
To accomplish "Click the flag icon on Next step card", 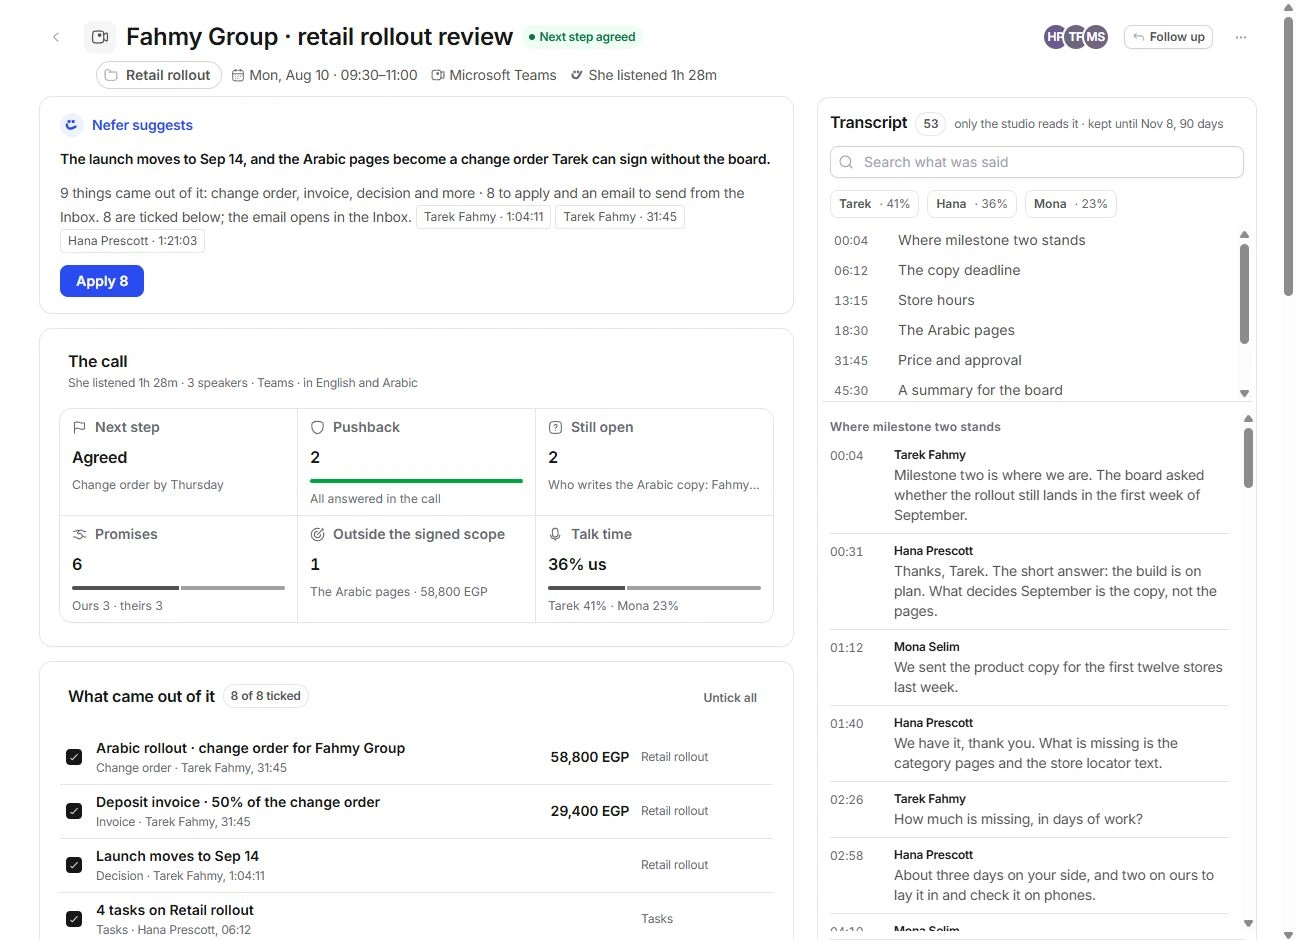I will [80, 427].
